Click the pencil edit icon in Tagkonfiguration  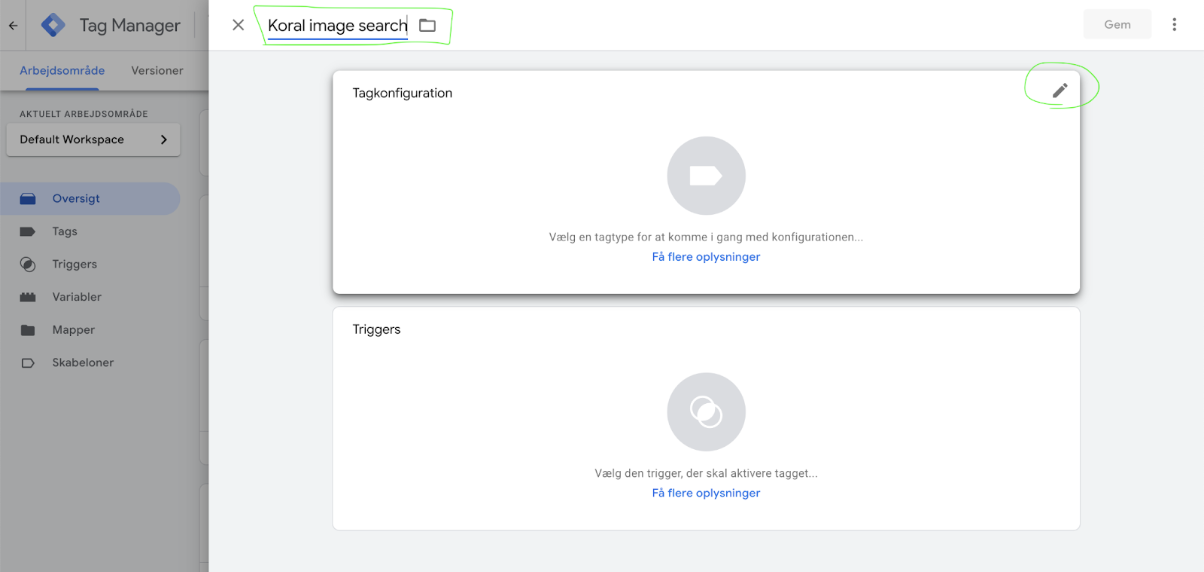click(x=1060, y=91)
